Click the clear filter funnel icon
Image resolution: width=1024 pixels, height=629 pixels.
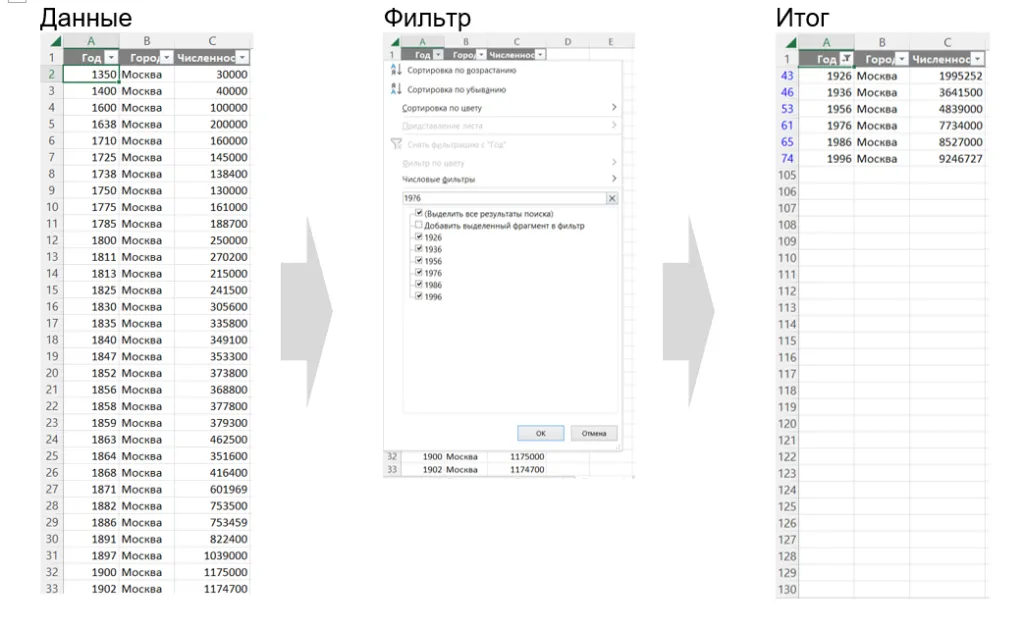[396, 144]
